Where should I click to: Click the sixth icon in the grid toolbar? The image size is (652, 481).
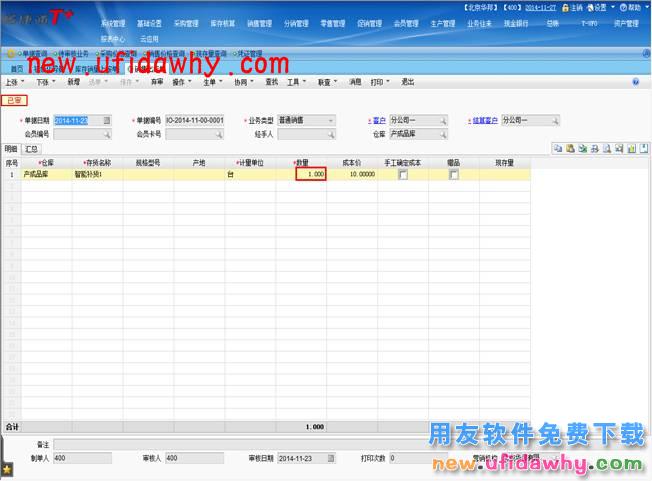619,148
